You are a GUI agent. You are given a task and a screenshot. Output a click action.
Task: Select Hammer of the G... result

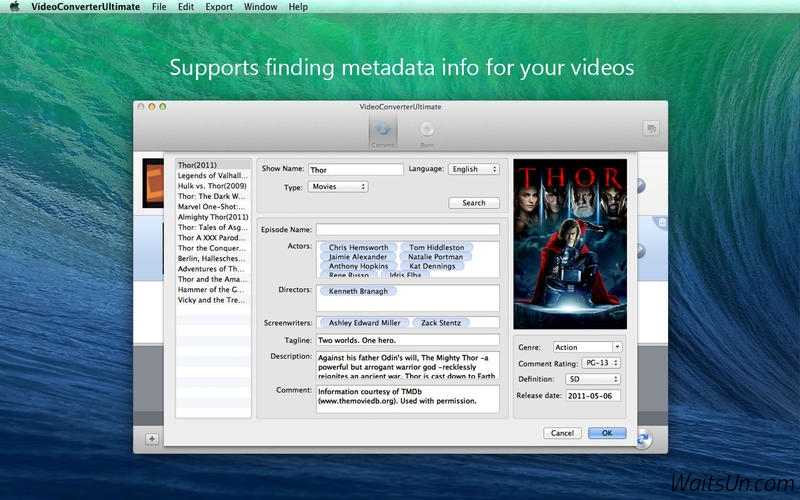[x=213, y=289]
